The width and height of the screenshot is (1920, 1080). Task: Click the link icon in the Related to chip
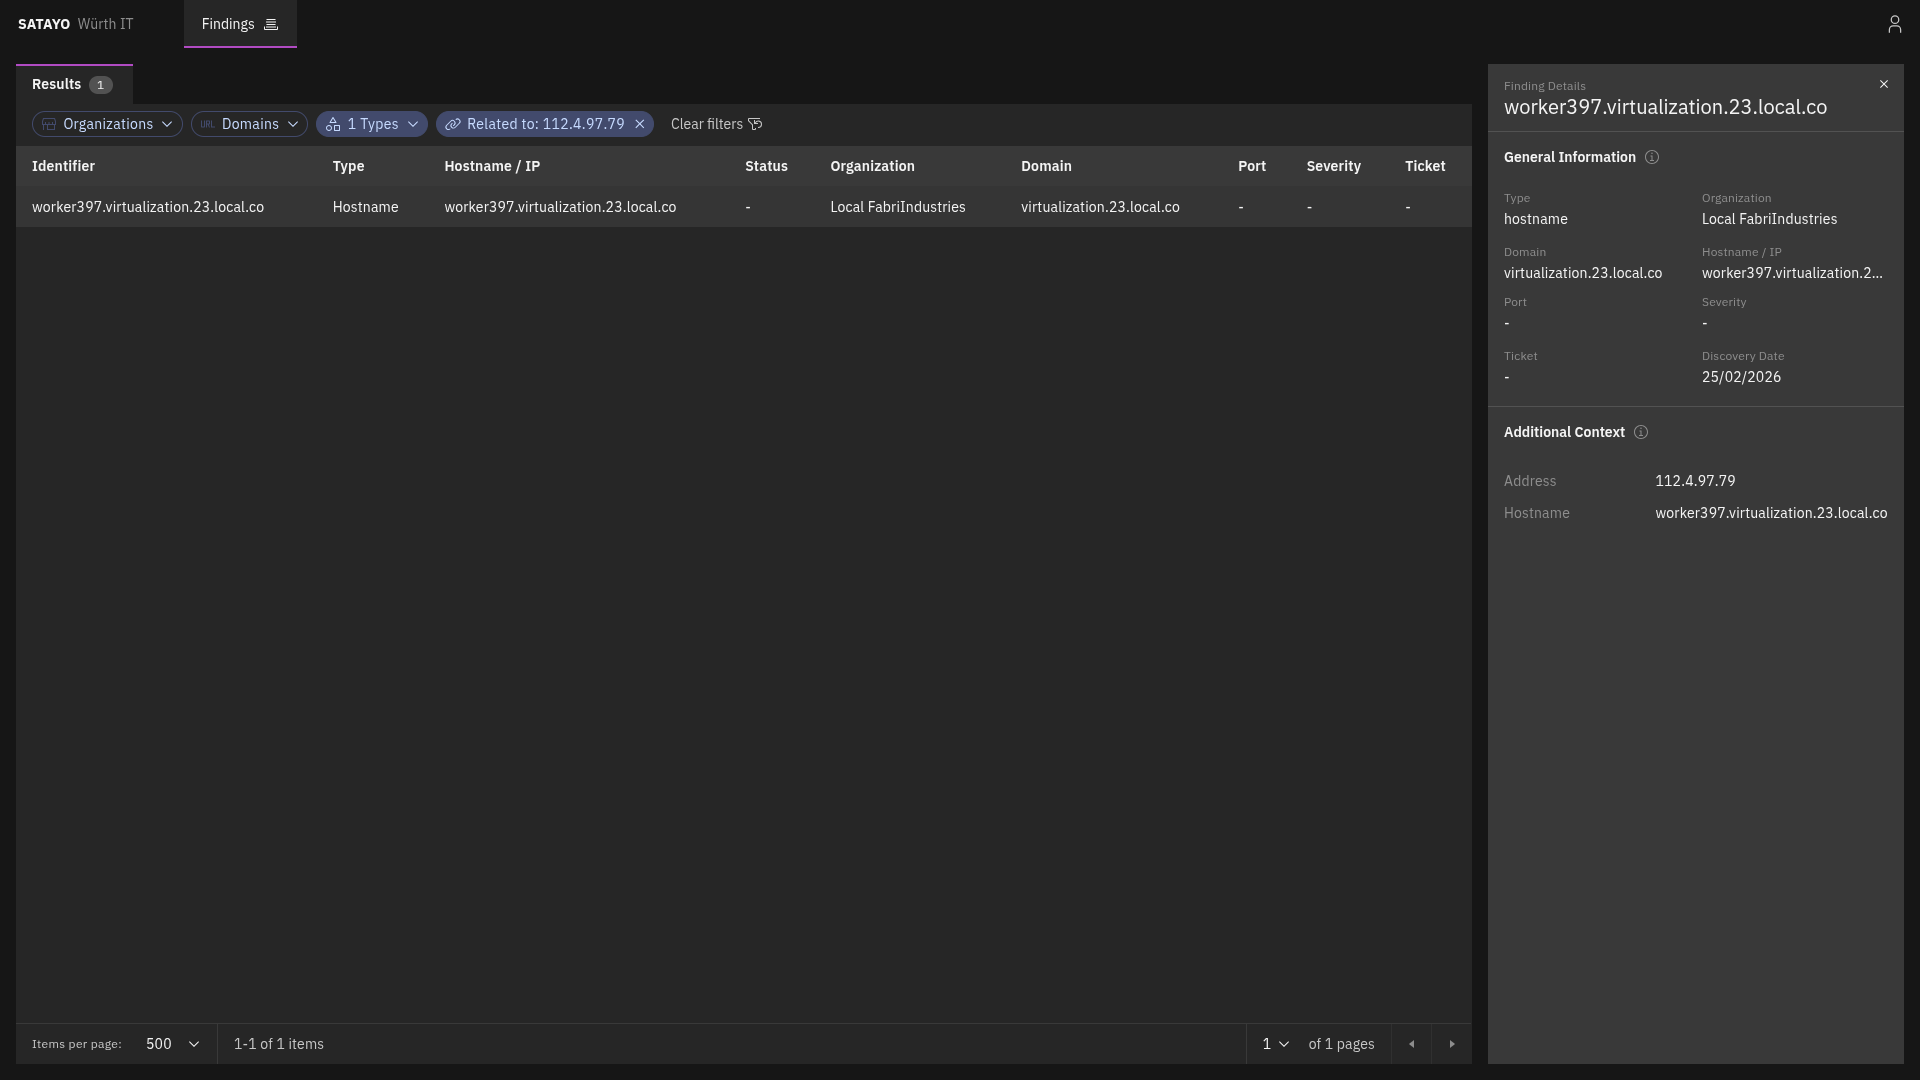coord(455,124)
